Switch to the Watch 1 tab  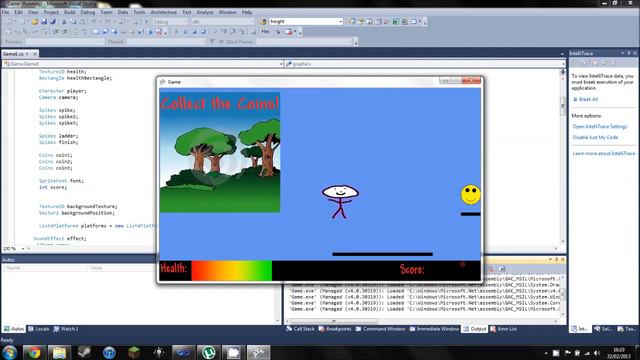66,329
